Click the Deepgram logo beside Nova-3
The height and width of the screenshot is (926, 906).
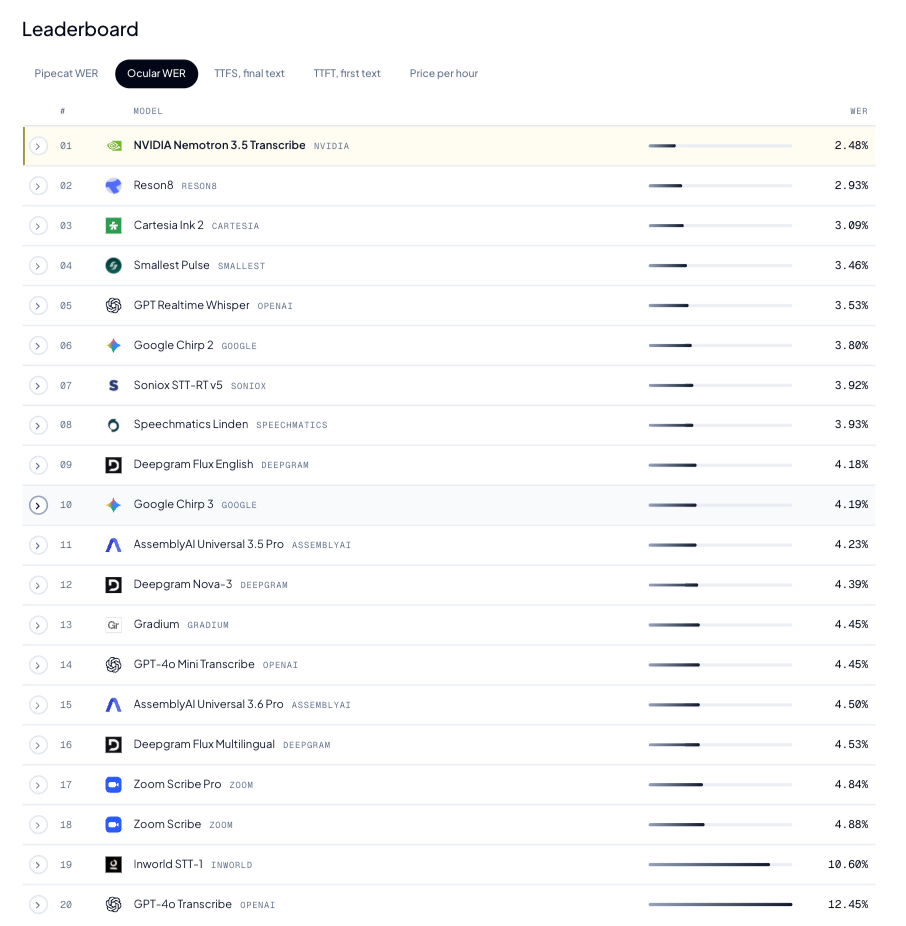[113, 585]
